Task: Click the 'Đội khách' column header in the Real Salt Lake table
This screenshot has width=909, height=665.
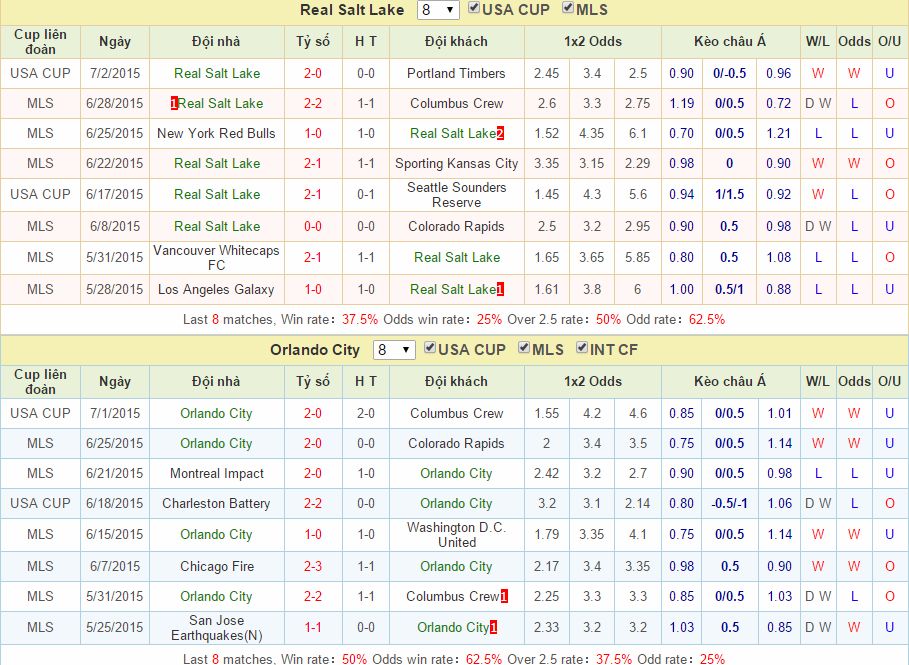Action: (456, 42)
